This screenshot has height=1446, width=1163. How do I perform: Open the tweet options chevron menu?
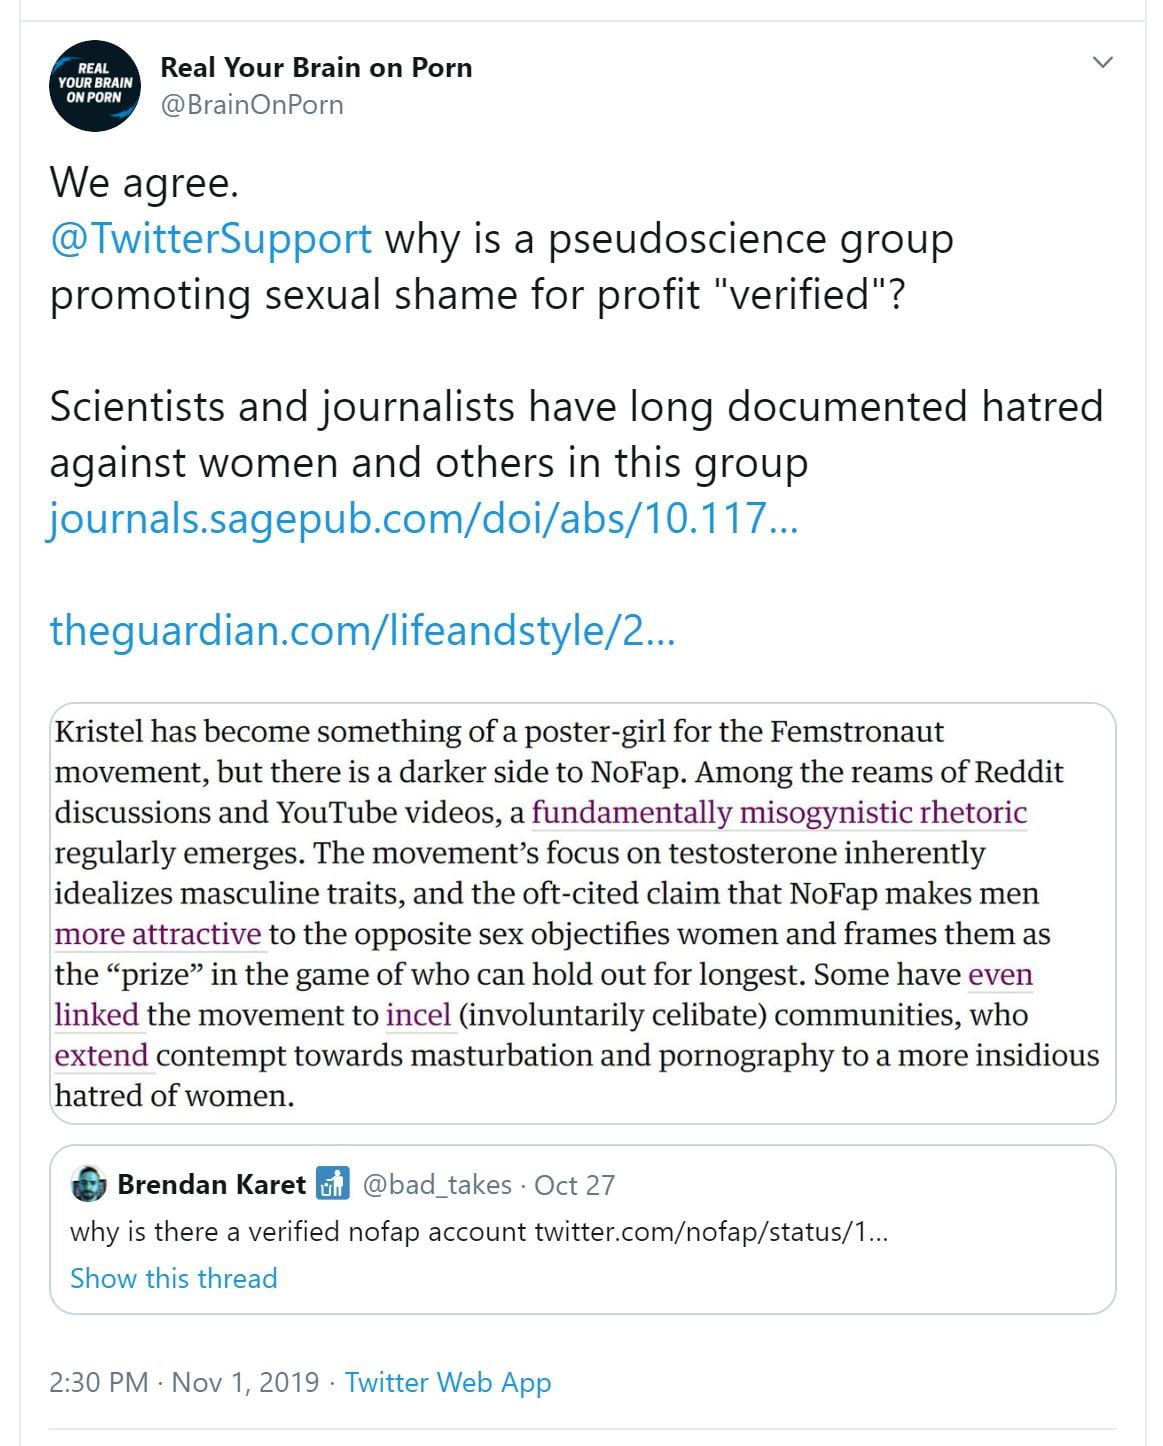click(1102, 62)
